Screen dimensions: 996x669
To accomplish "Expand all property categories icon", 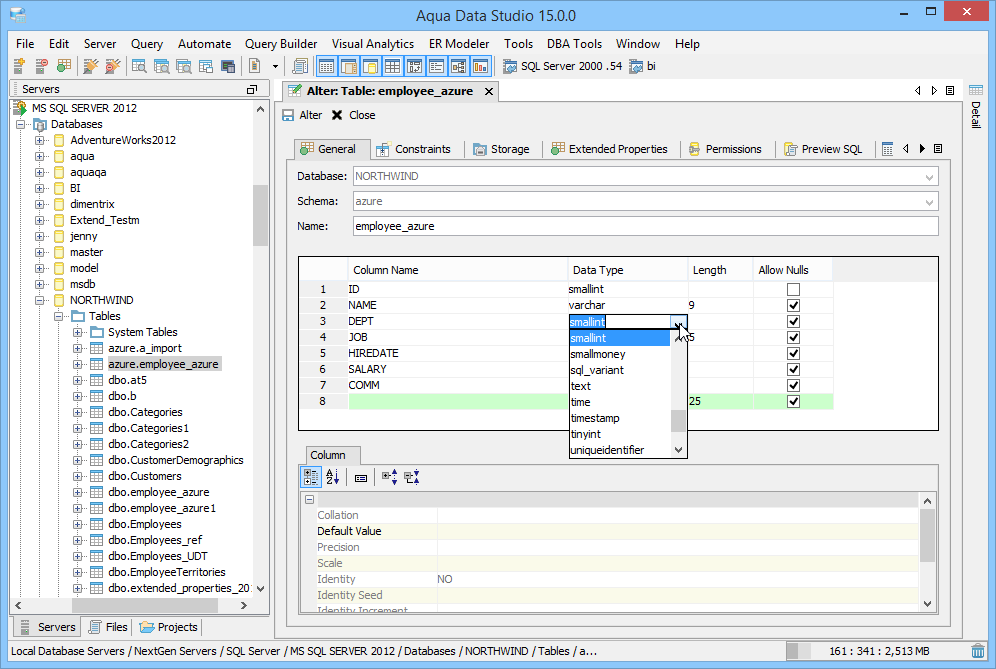I will tap(389, 477).
